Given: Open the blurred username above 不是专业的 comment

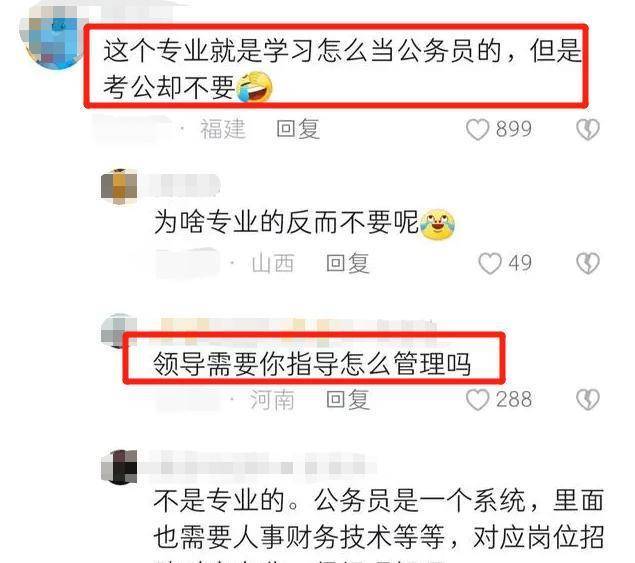Looking at the screenshot, I should click(x=259, y=467).
